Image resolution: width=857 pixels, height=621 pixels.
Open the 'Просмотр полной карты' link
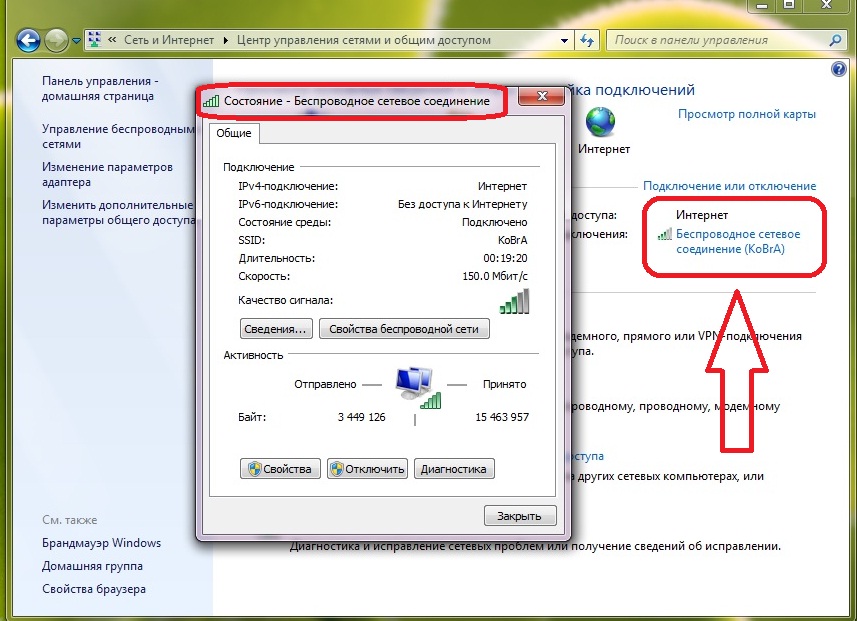pos(746,115)
